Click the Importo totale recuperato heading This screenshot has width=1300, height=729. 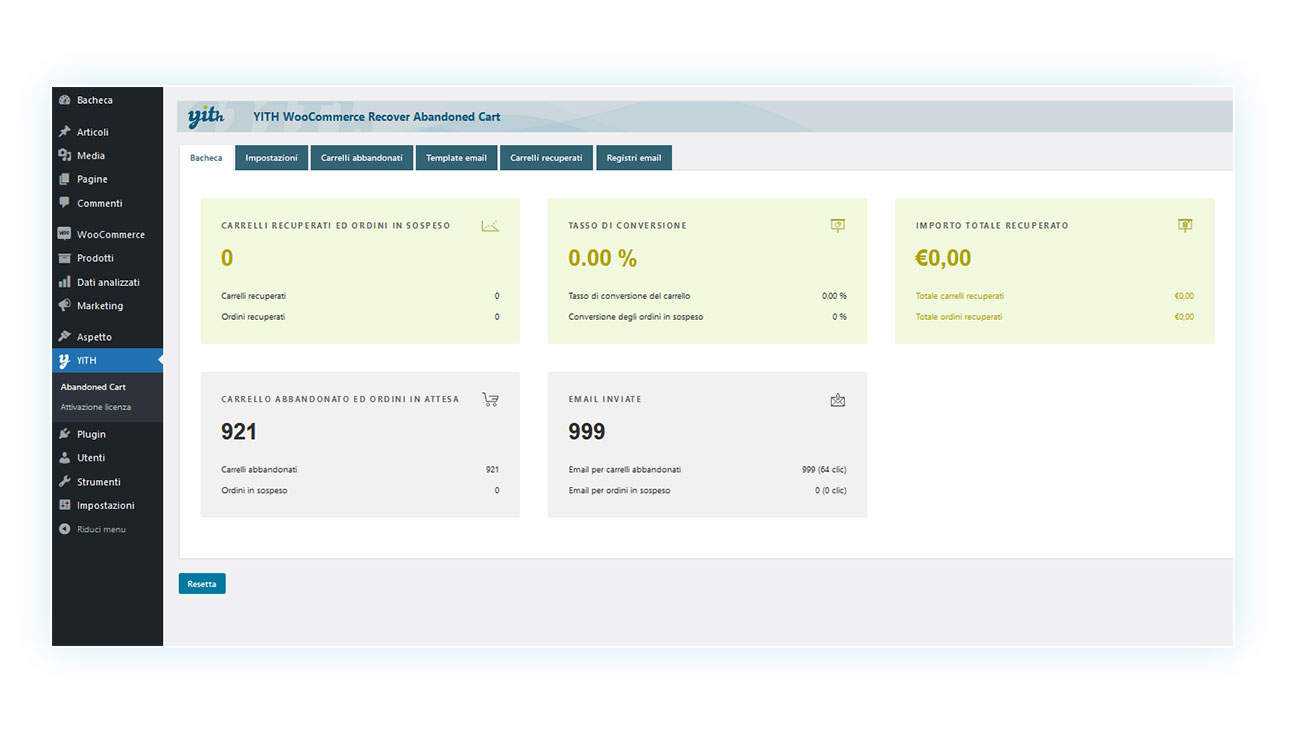(992, 226)
